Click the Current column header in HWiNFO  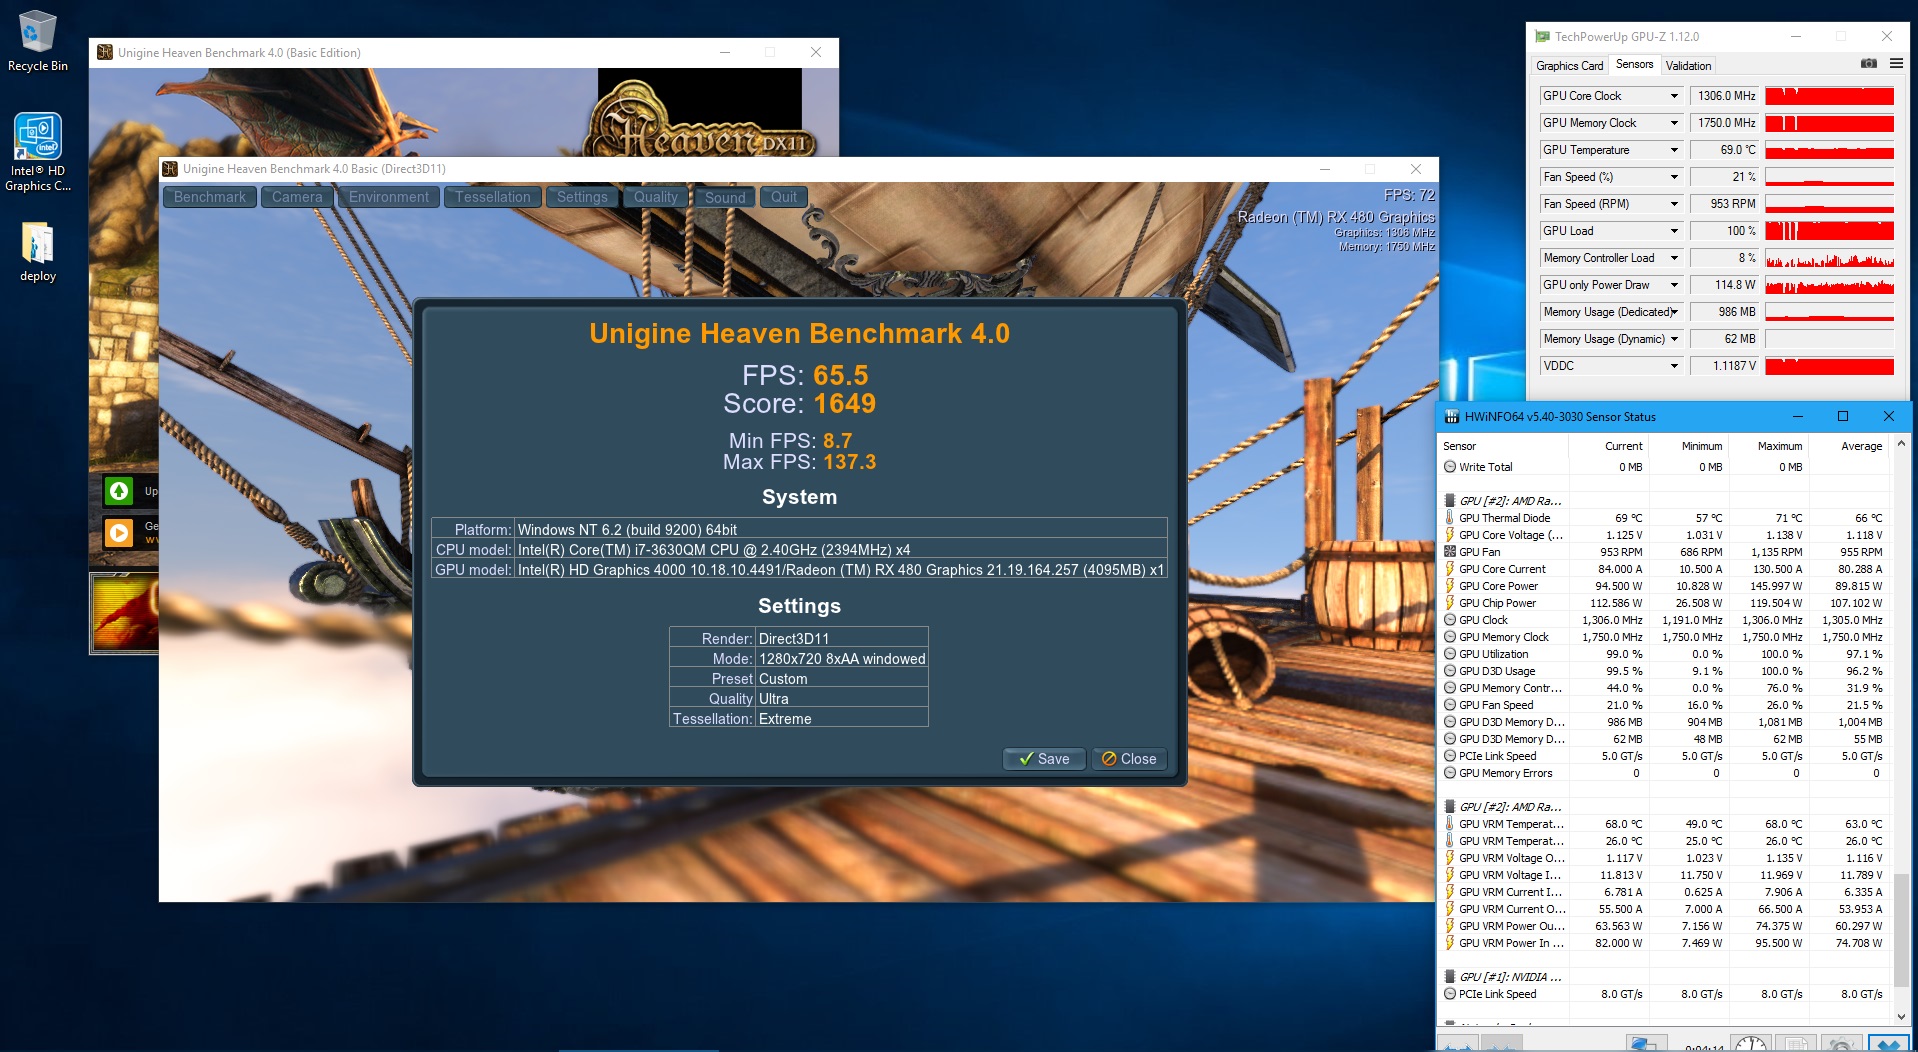1608,446
